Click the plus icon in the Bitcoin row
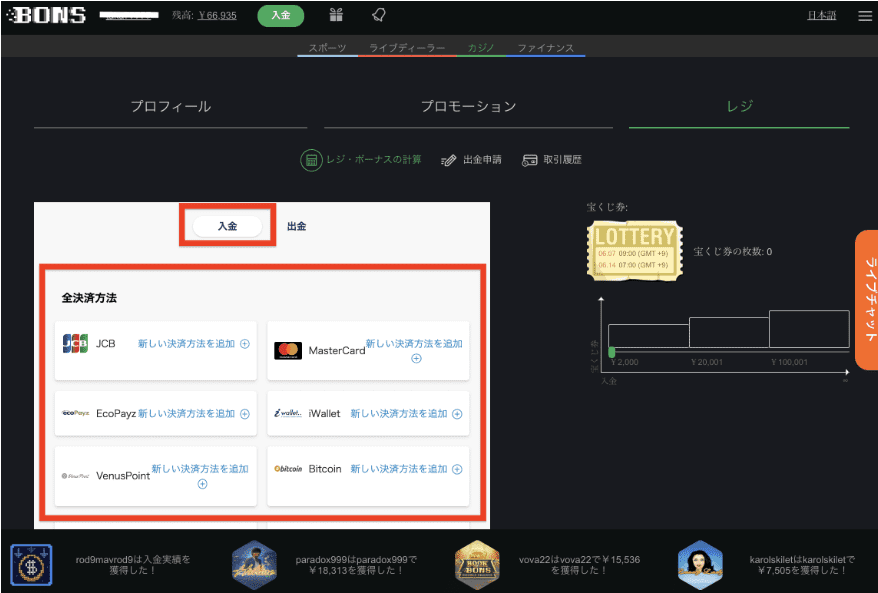Viewport: 878px width, 593px height. tap(457, 469)
